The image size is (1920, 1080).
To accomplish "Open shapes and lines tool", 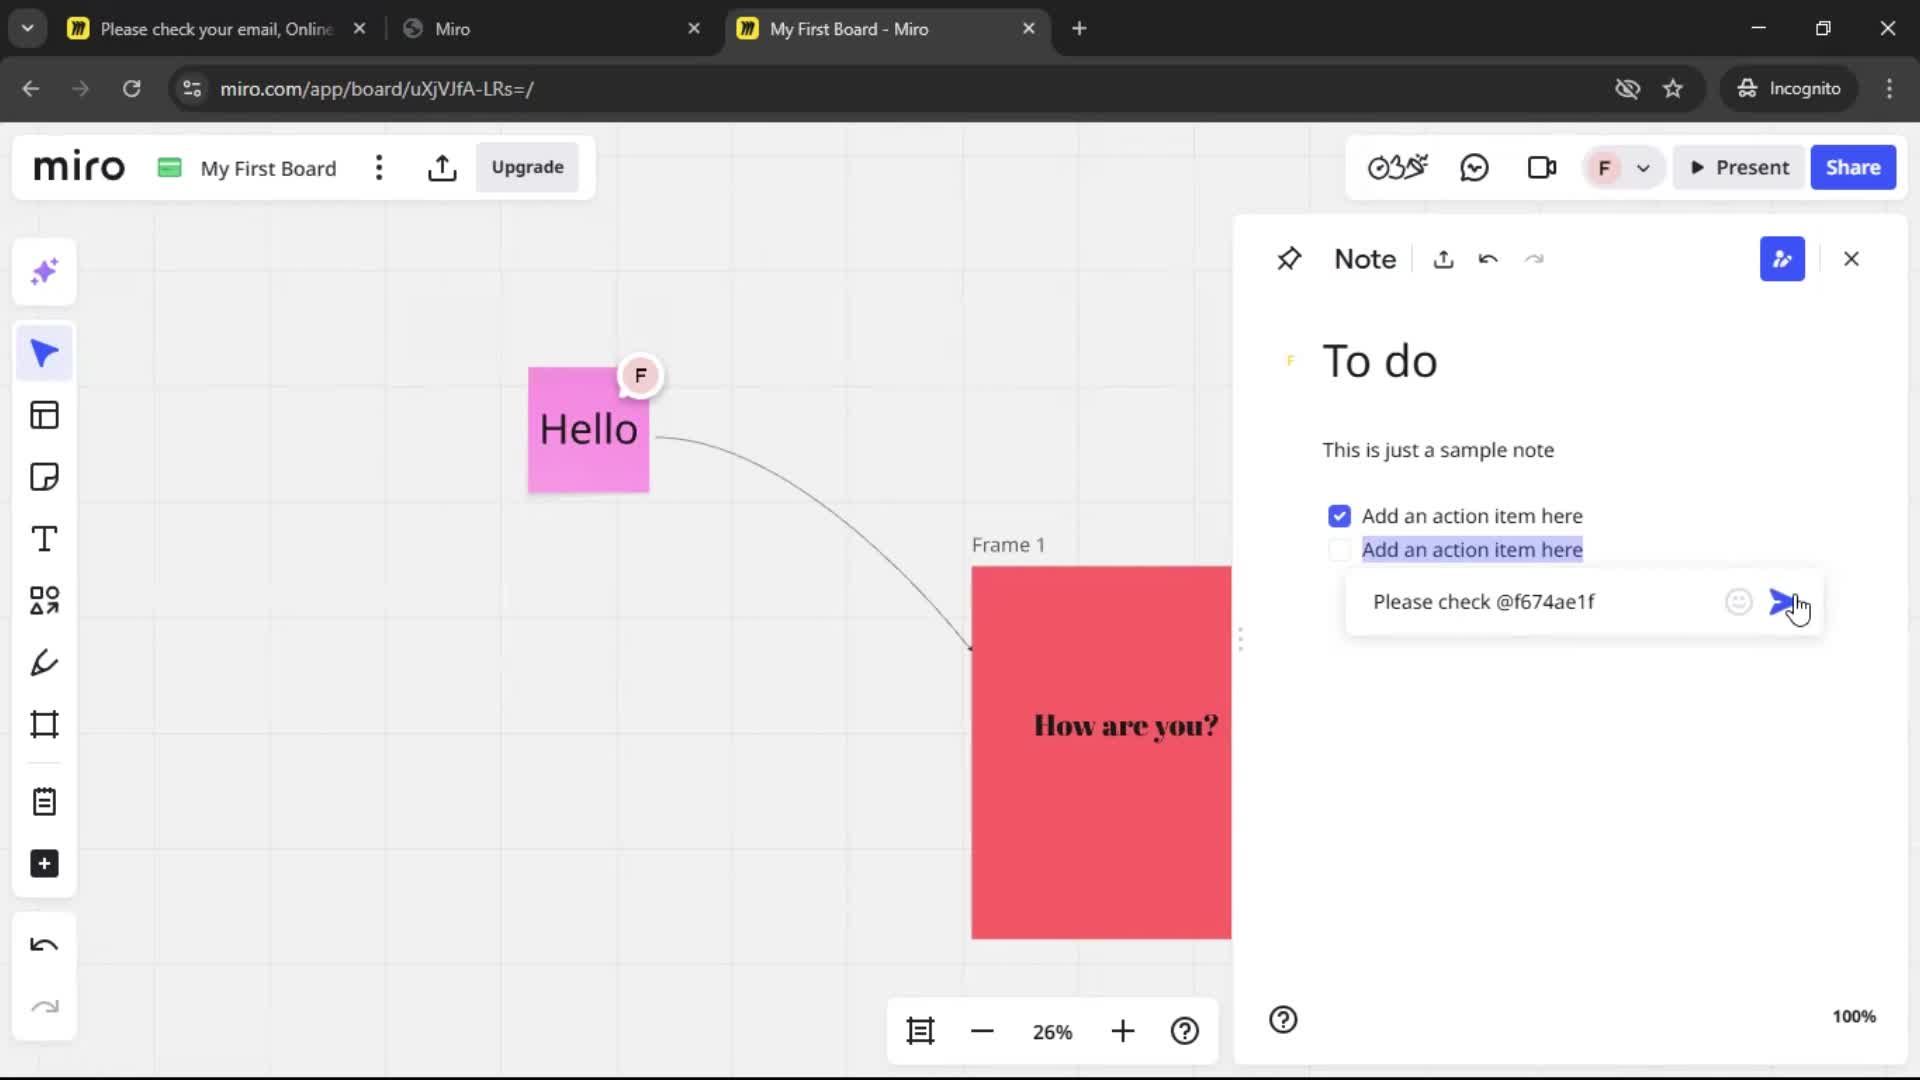I will coord(44,601).
